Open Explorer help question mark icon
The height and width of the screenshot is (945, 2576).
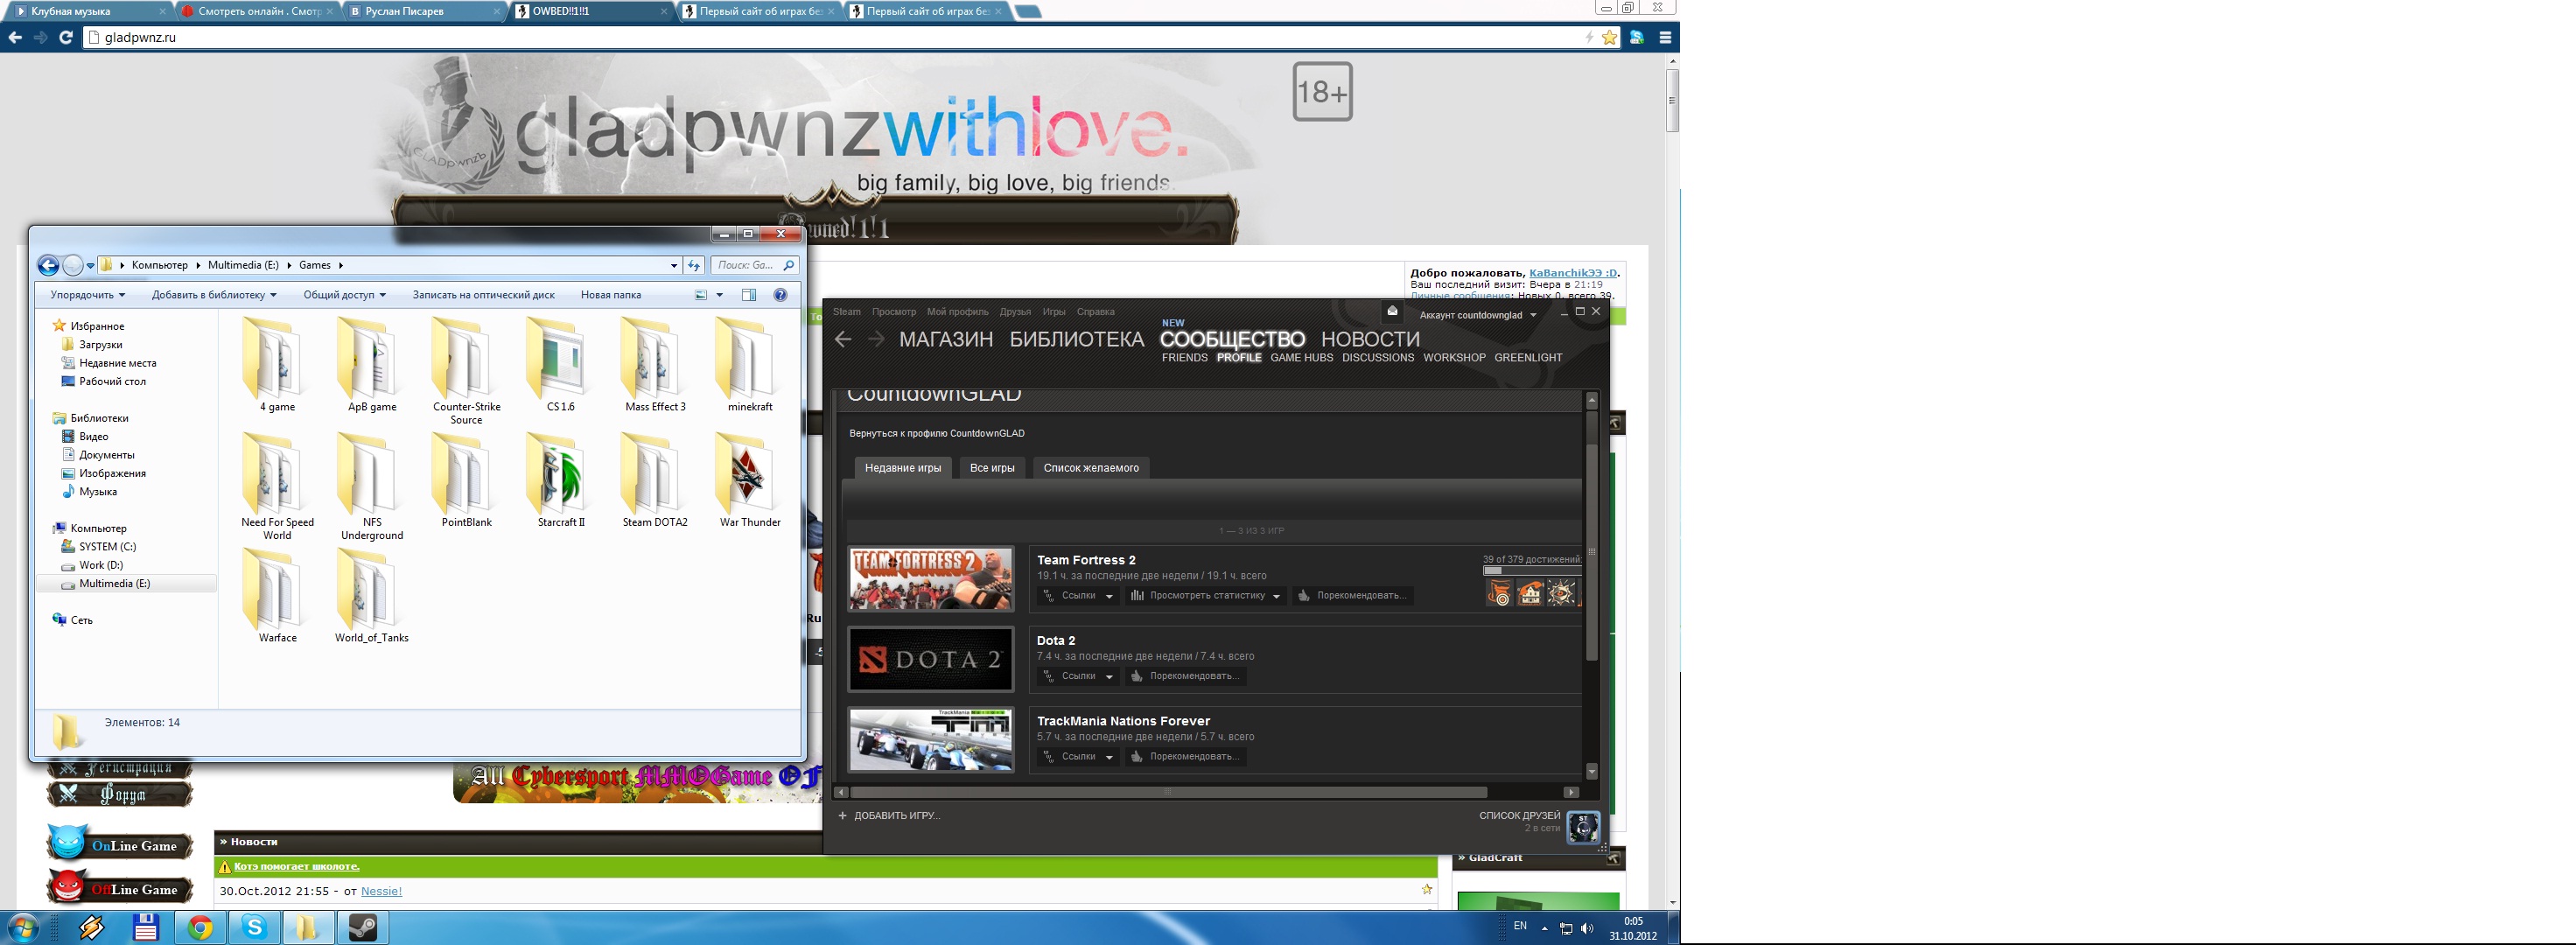781,295
